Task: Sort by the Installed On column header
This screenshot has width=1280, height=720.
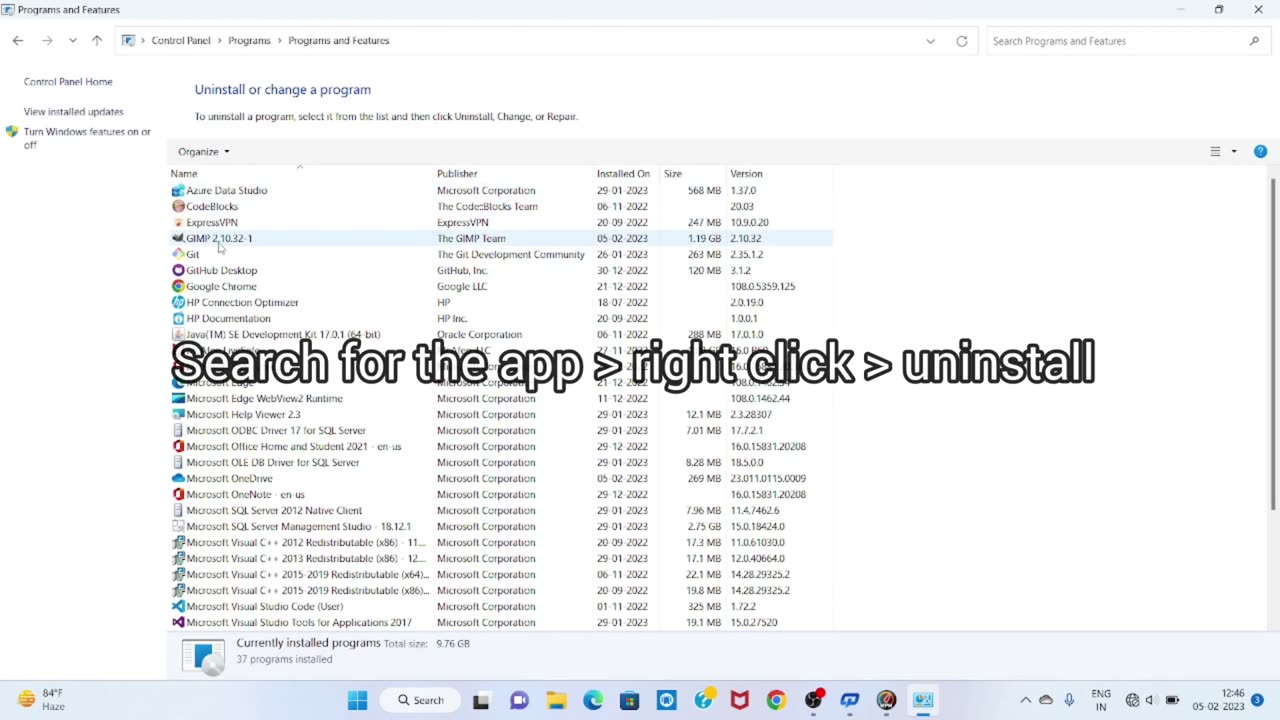Action: point(628,174)
